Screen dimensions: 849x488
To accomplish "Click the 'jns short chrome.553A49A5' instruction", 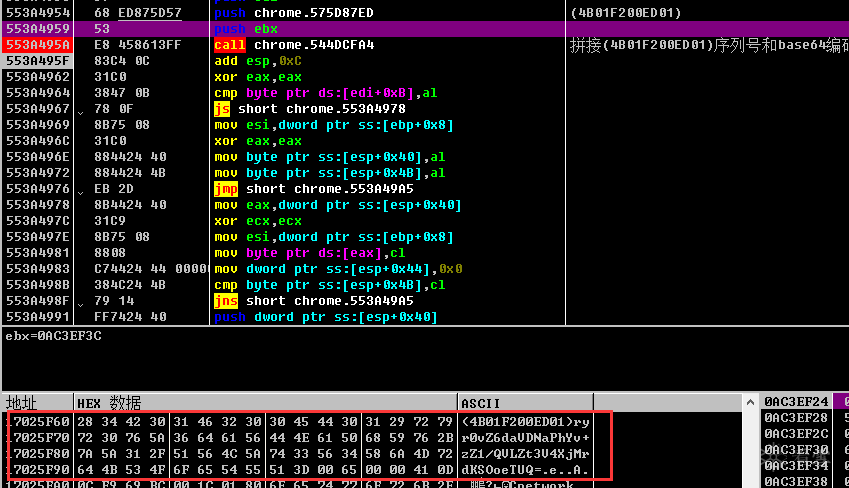I will (314, 301).
